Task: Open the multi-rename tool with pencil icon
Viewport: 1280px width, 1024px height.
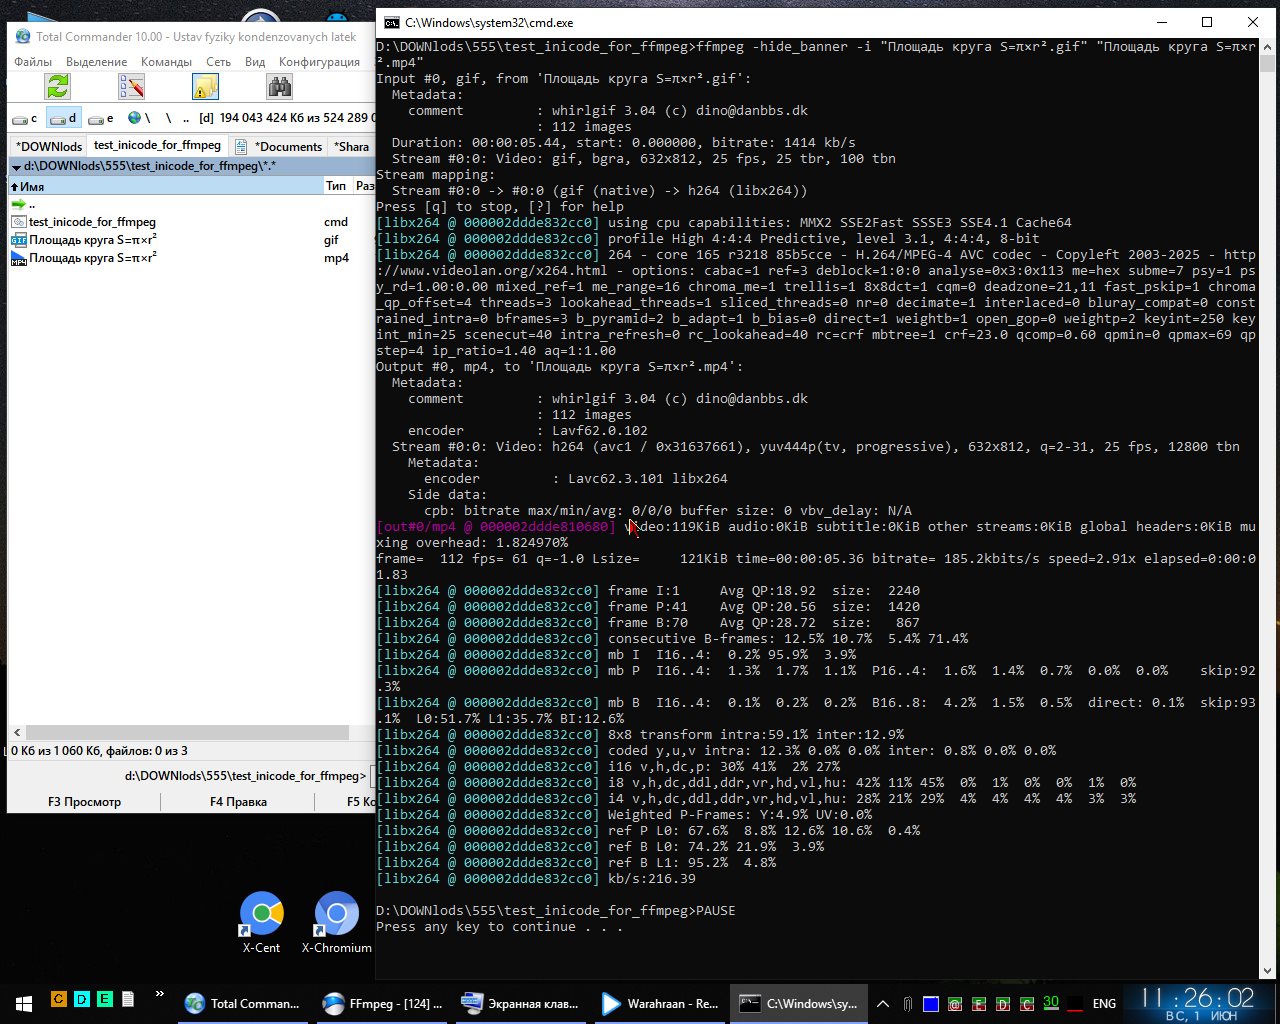Action: (x=131, y=87)
